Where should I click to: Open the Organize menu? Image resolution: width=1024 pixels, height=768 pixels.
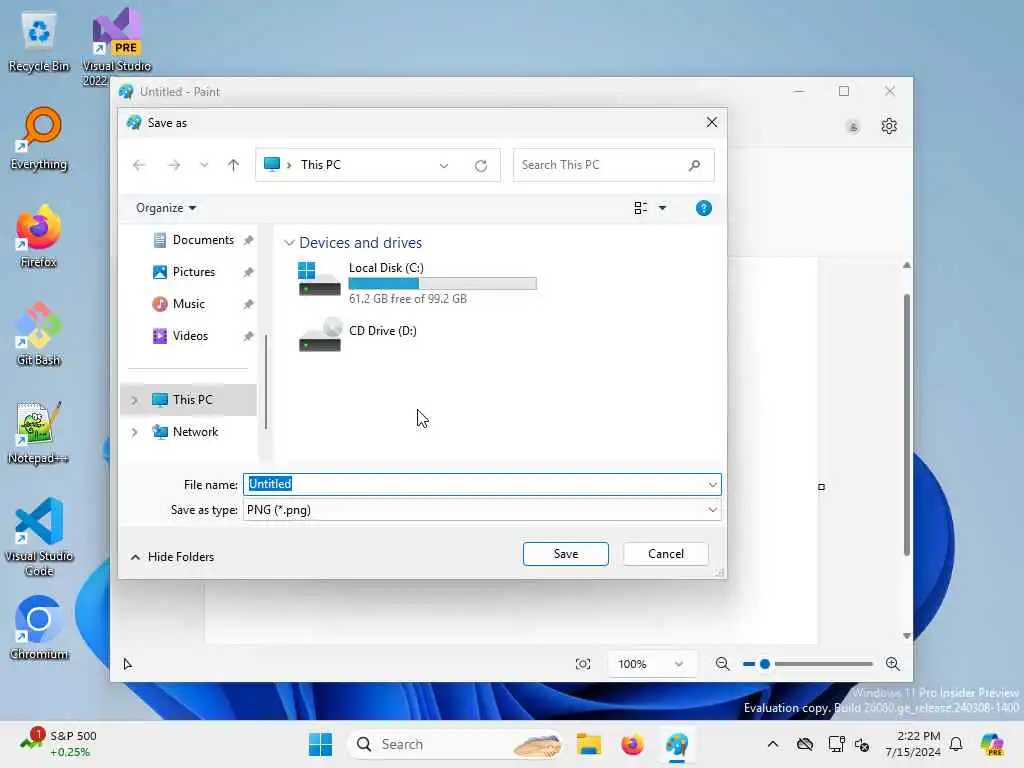pyautogui.click(x=165, y=208)
